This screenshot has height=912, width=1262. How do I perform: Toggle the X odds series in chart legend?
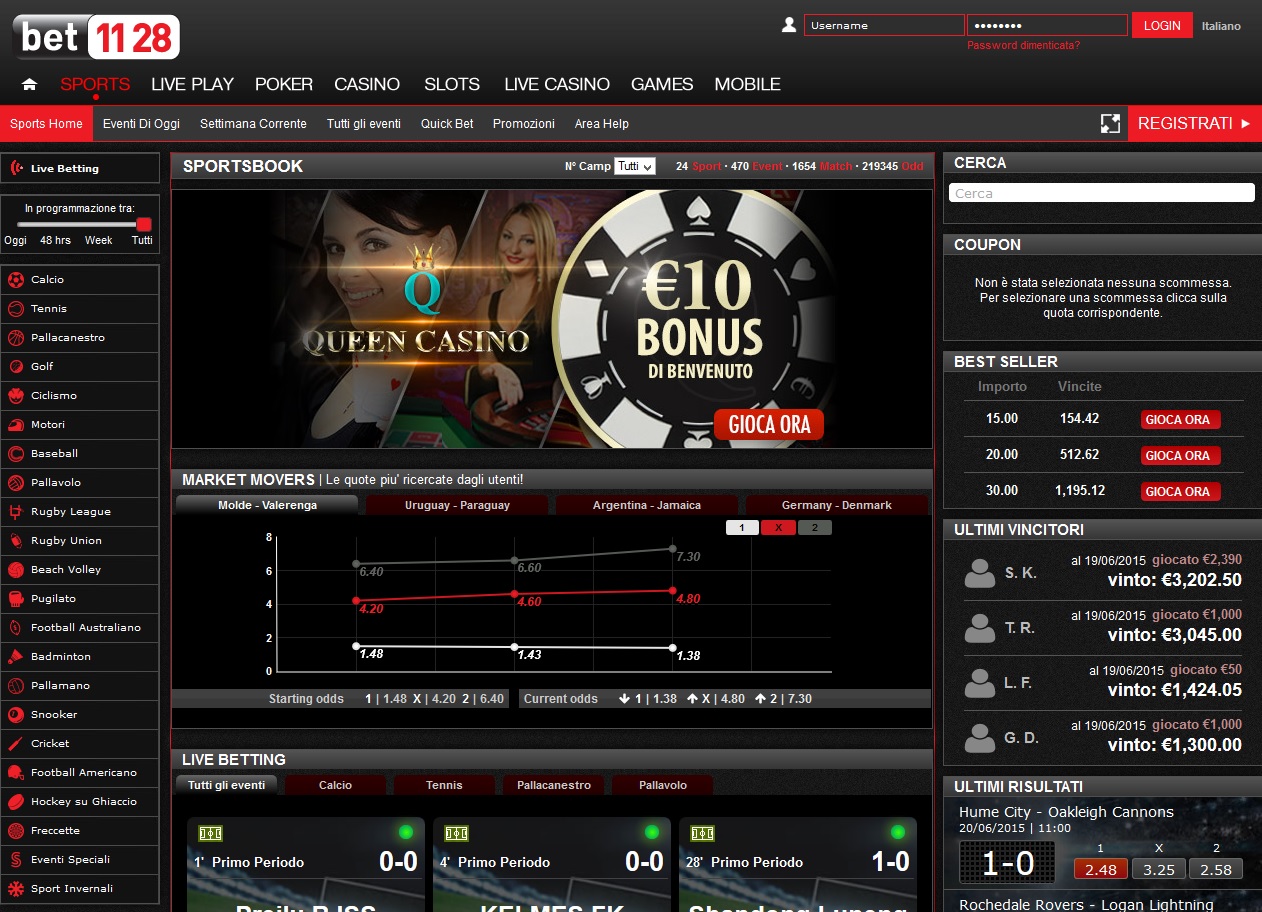[x=778, y=527]
